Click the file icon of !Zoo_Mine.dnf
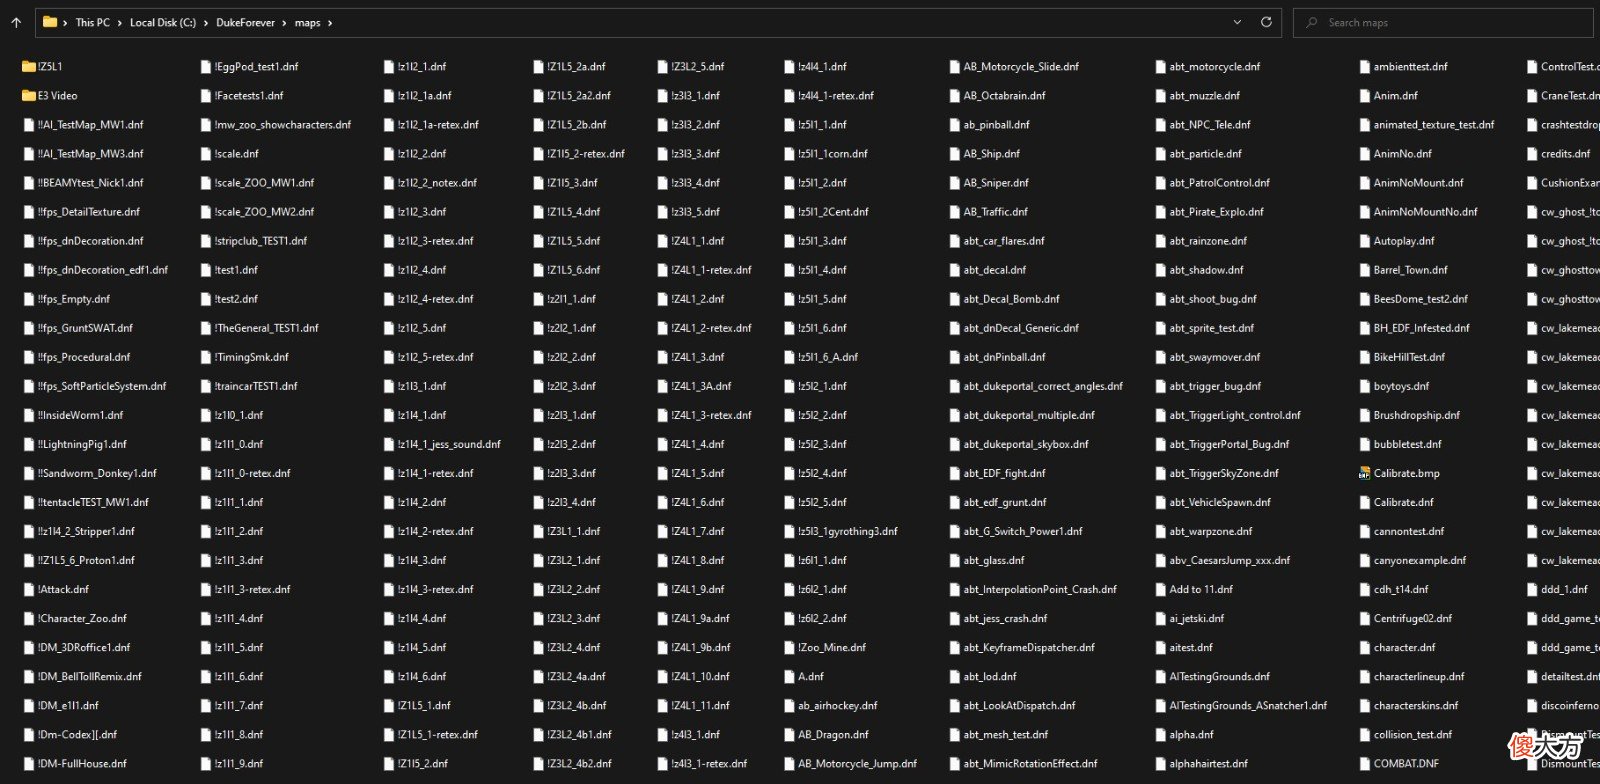The height and width of the screenshot is (784, 1600). (790, 648)
